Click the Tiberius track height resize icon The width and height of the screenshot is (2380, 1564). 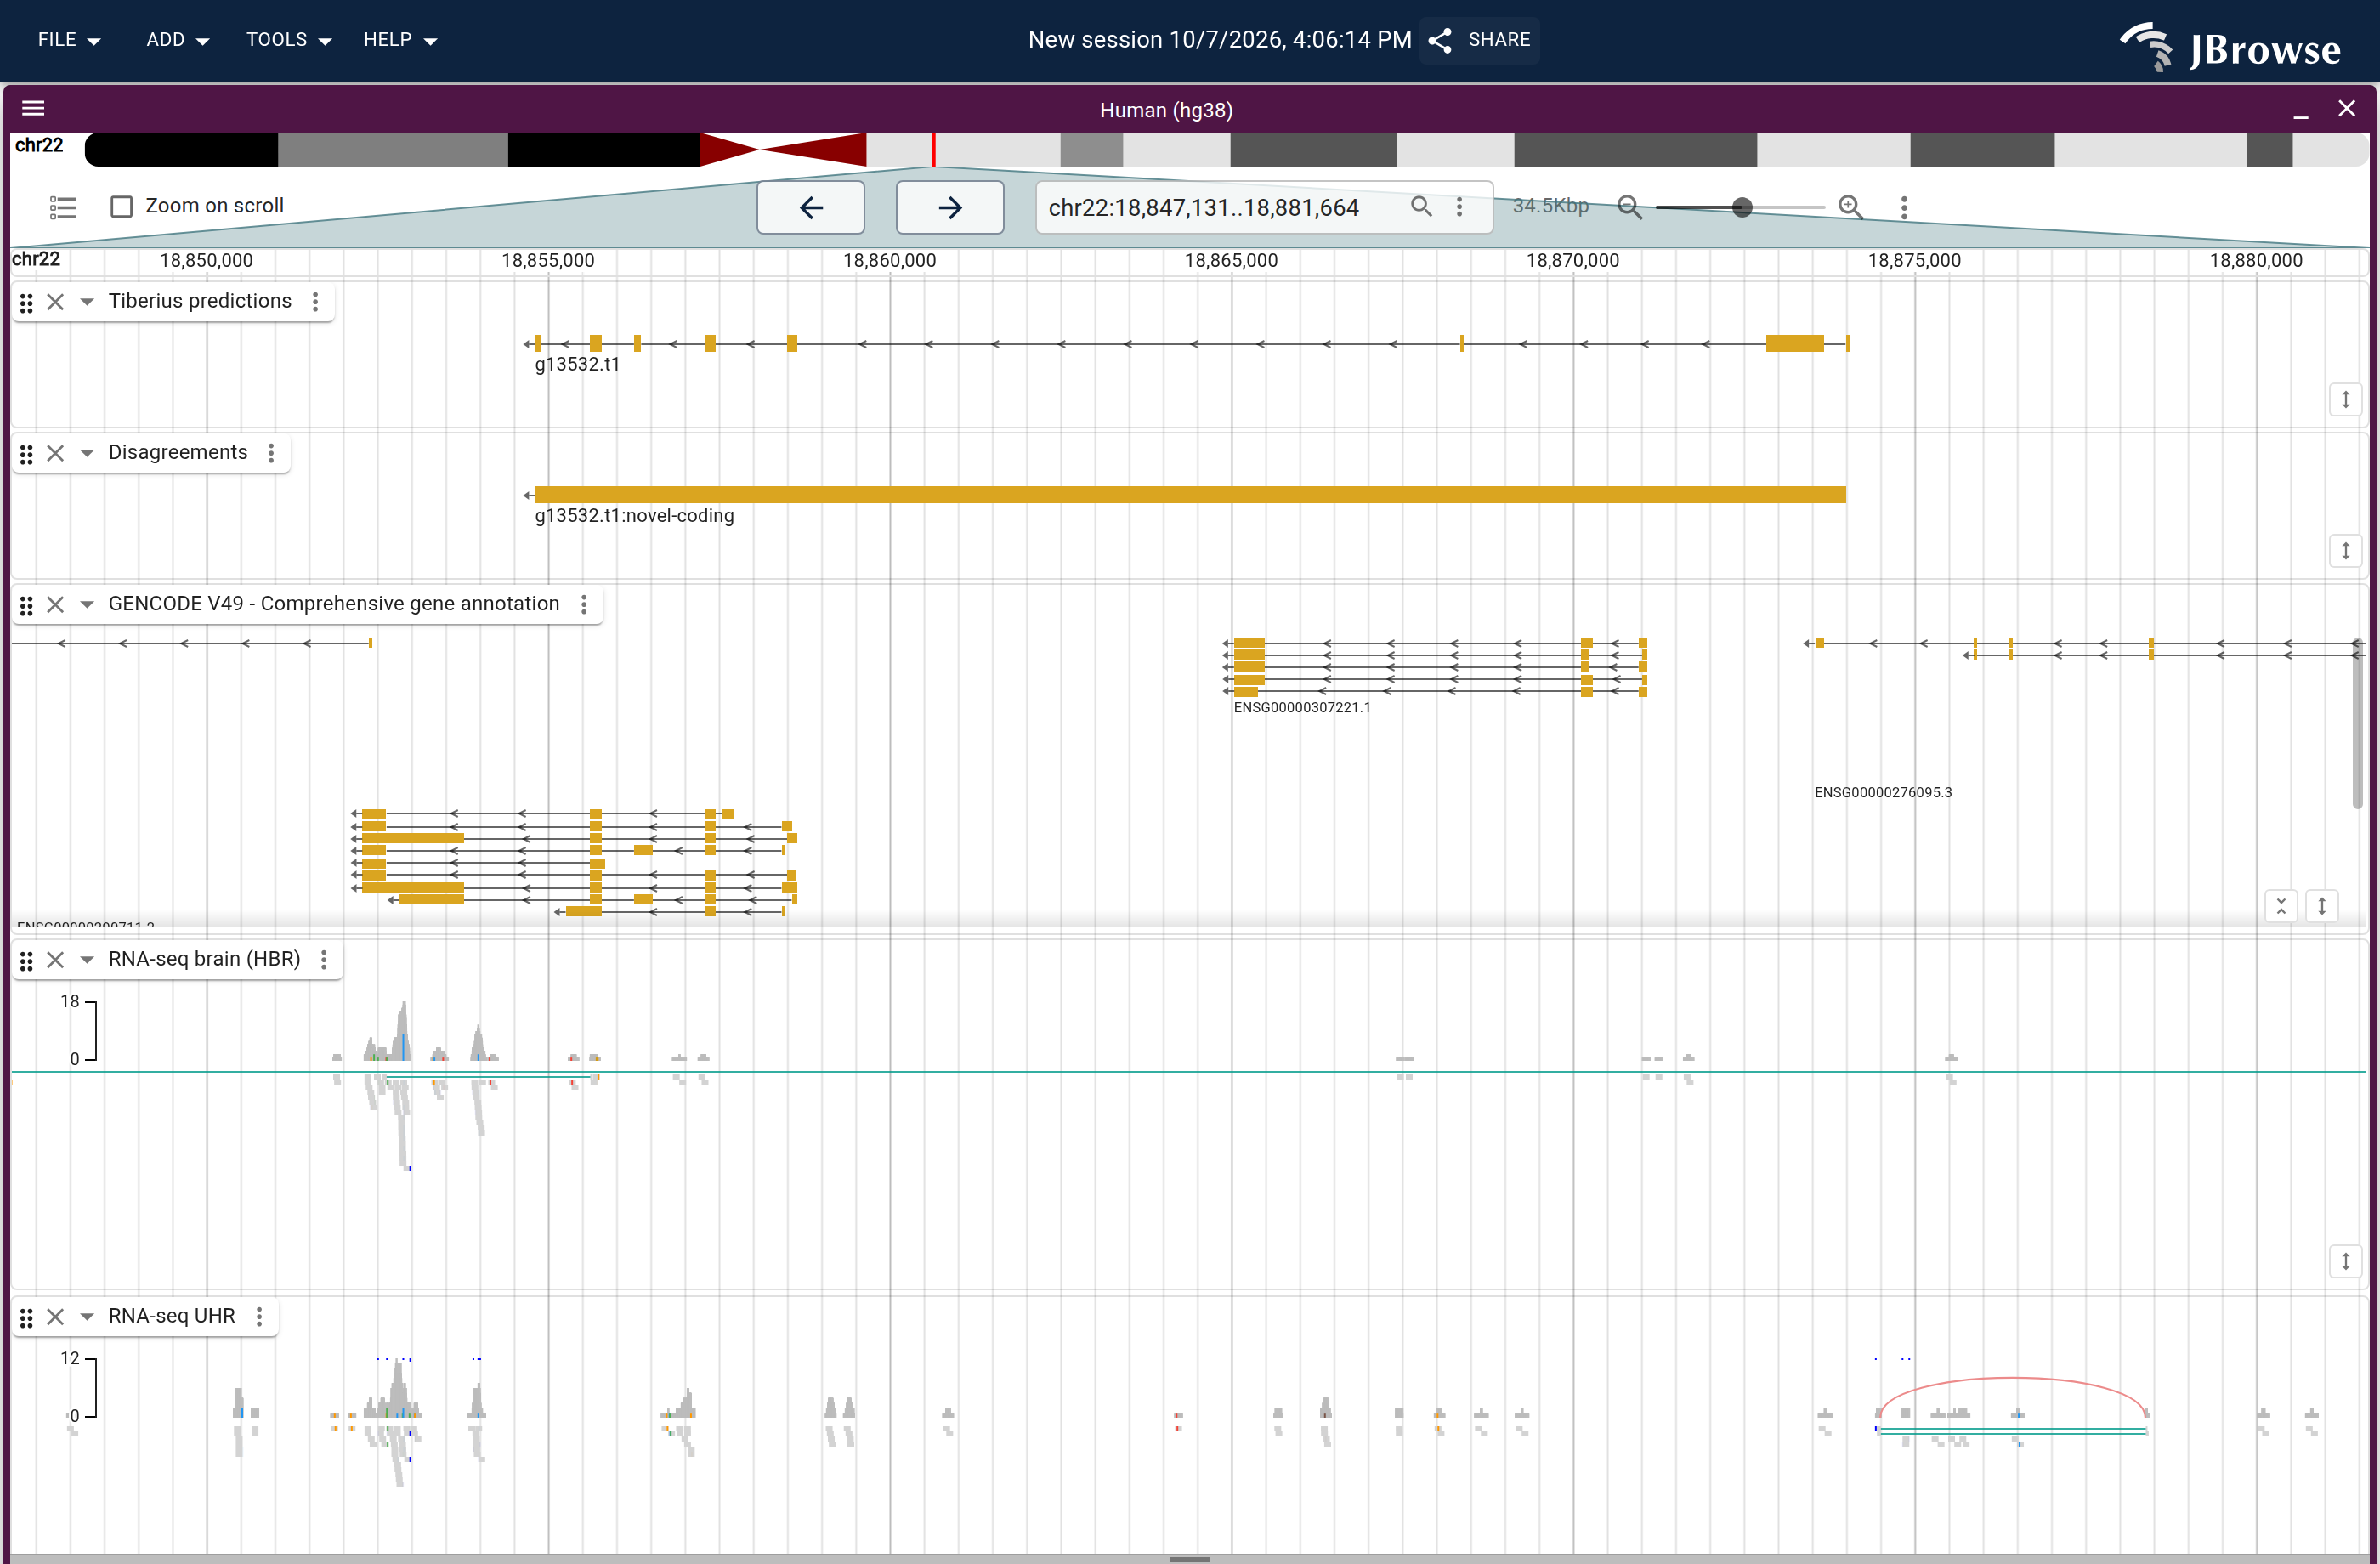(x=2345, y=400)
